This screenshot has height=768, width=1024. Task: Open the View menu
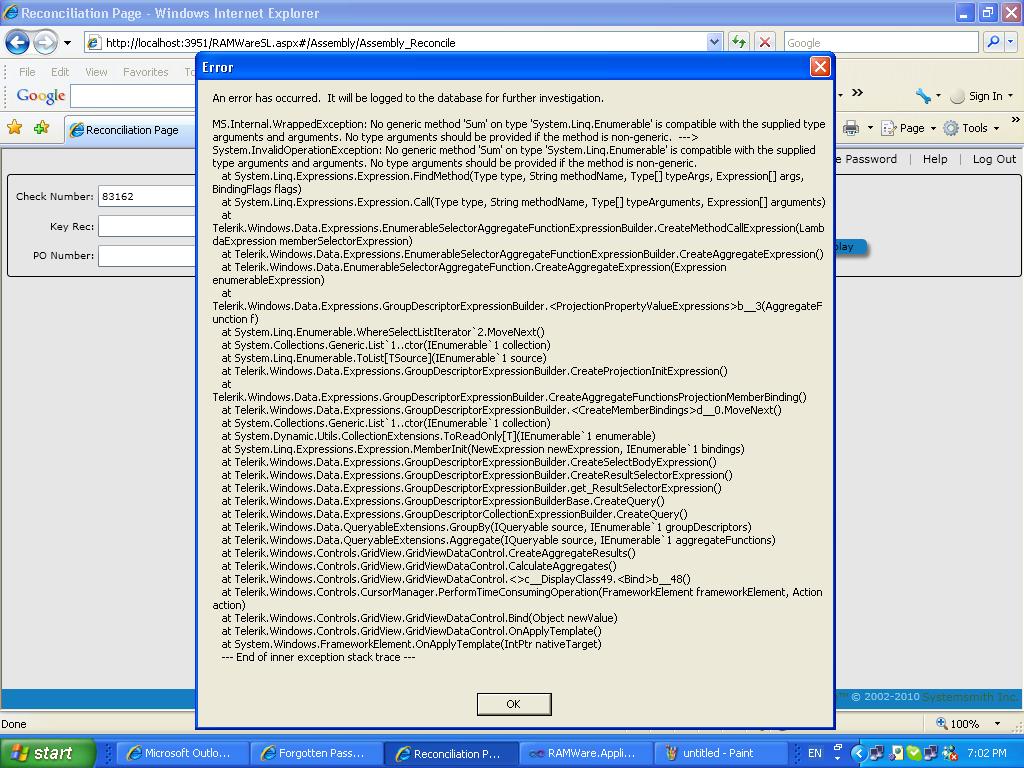[x=96, y=72]
